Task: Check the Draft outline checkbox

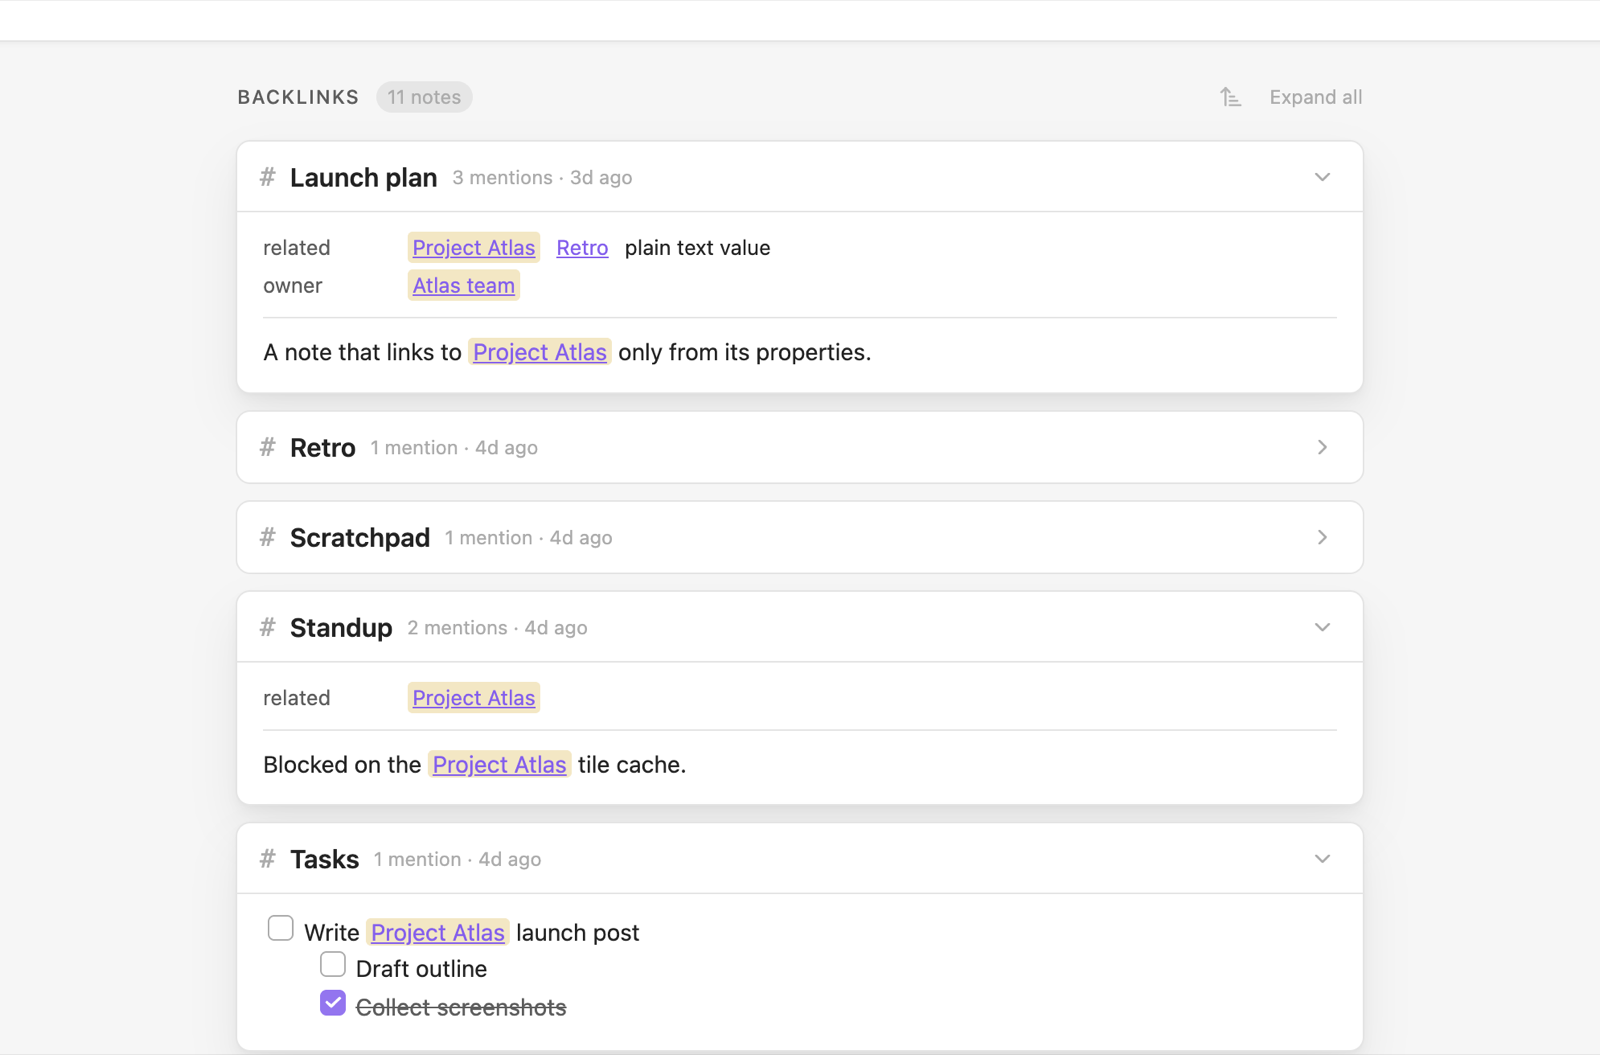Action: click(333, 965)
